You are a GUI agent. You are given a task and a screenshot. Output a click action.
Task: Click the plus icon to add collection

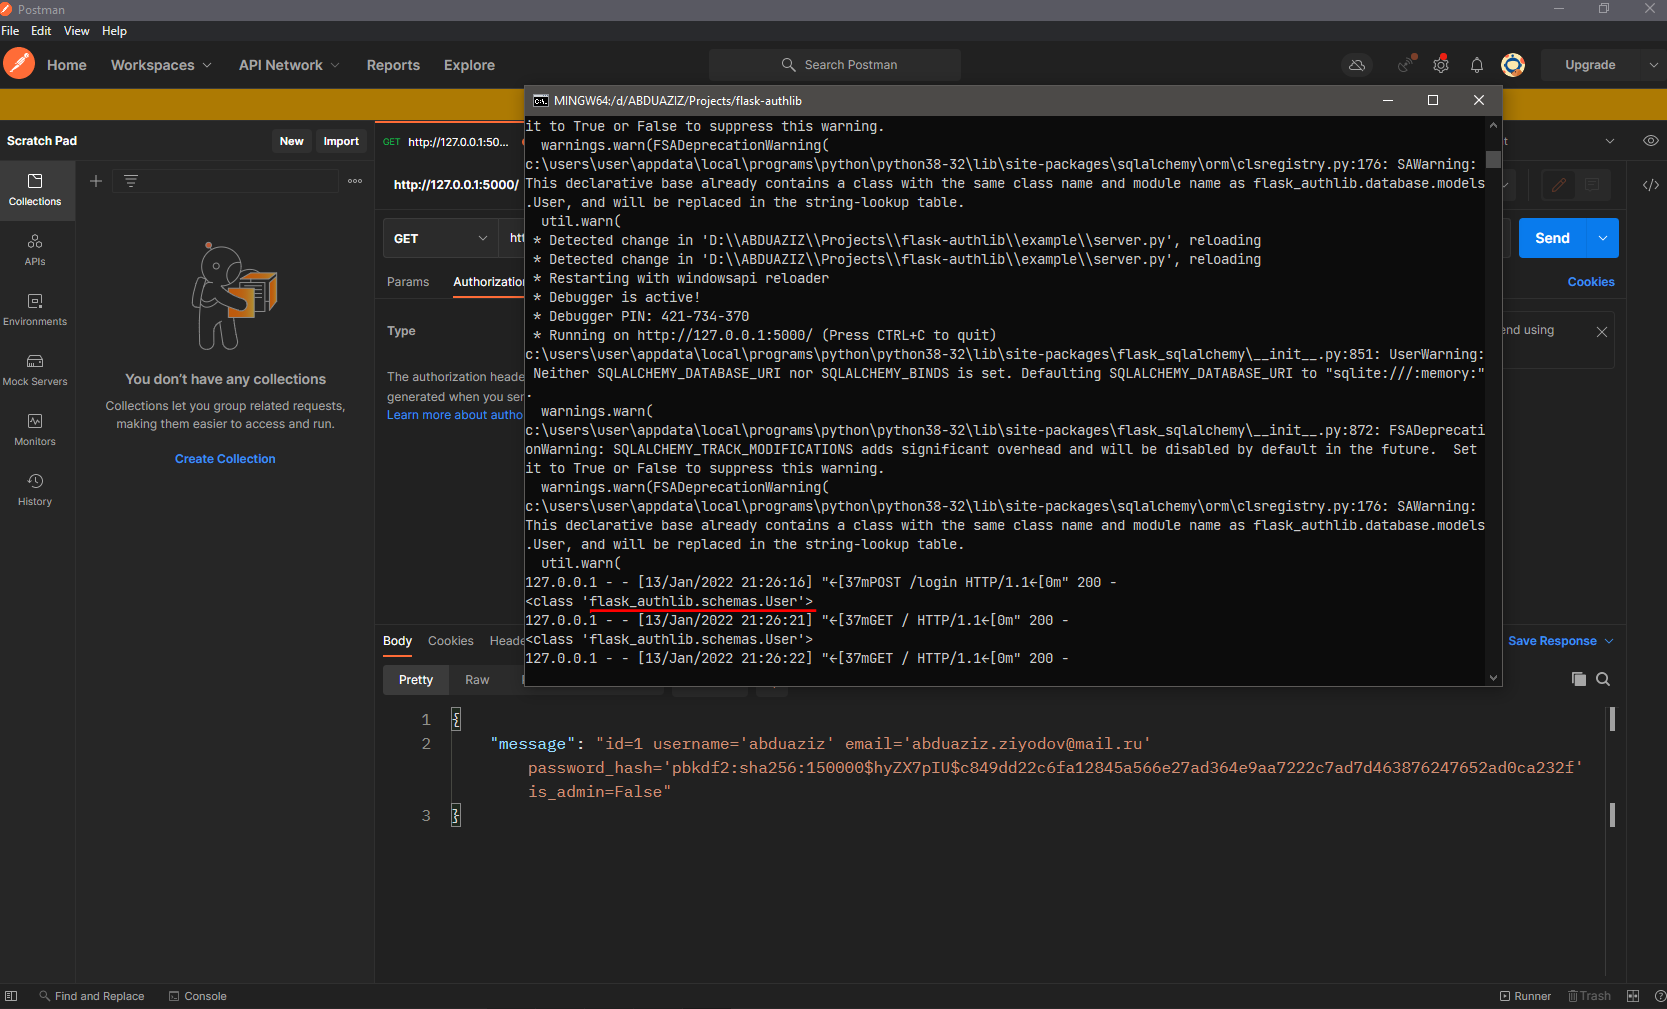tap(96, 181)
